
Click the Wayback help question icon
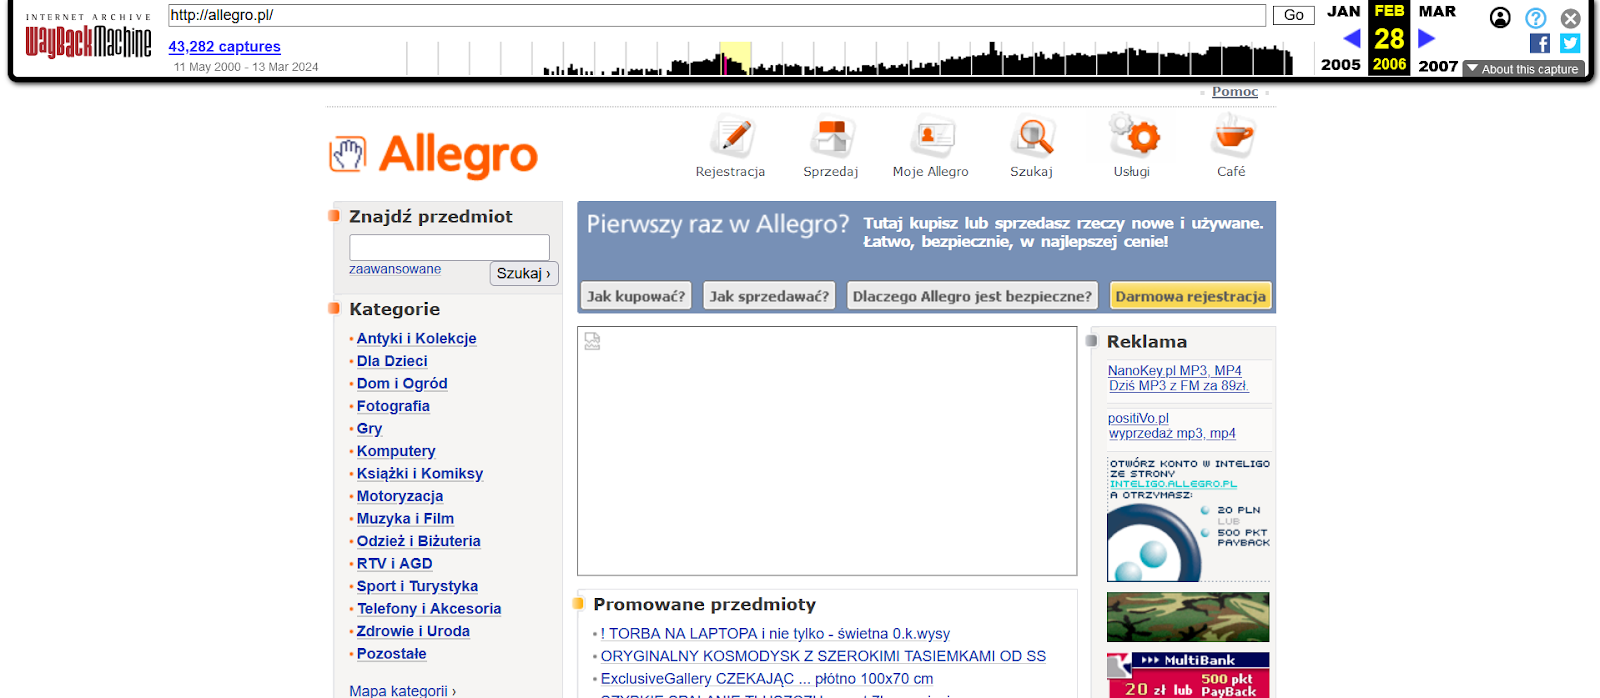pos(1535,18)
